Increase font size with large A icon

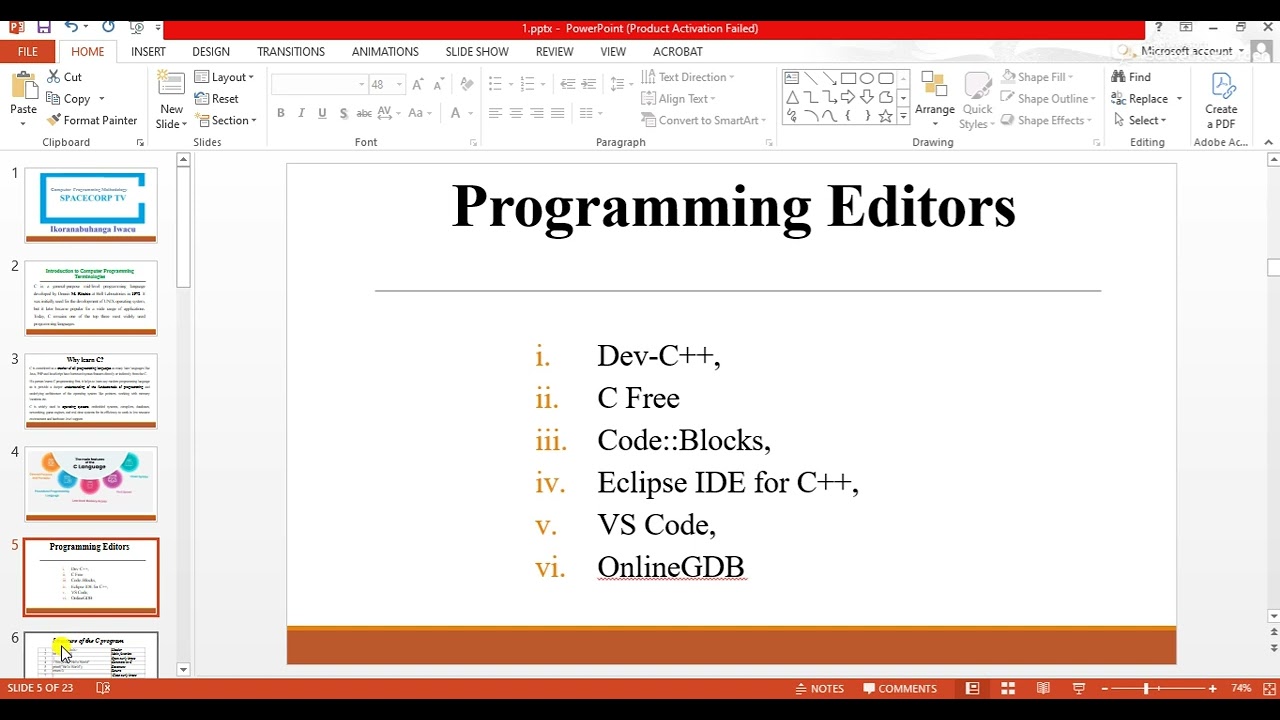coord(418,85)
